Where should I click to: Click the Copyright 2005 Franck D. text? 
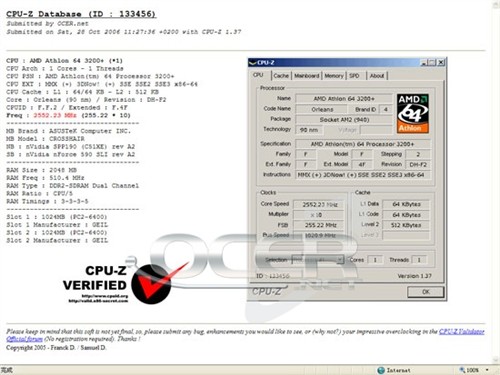[x=56, y=348]
